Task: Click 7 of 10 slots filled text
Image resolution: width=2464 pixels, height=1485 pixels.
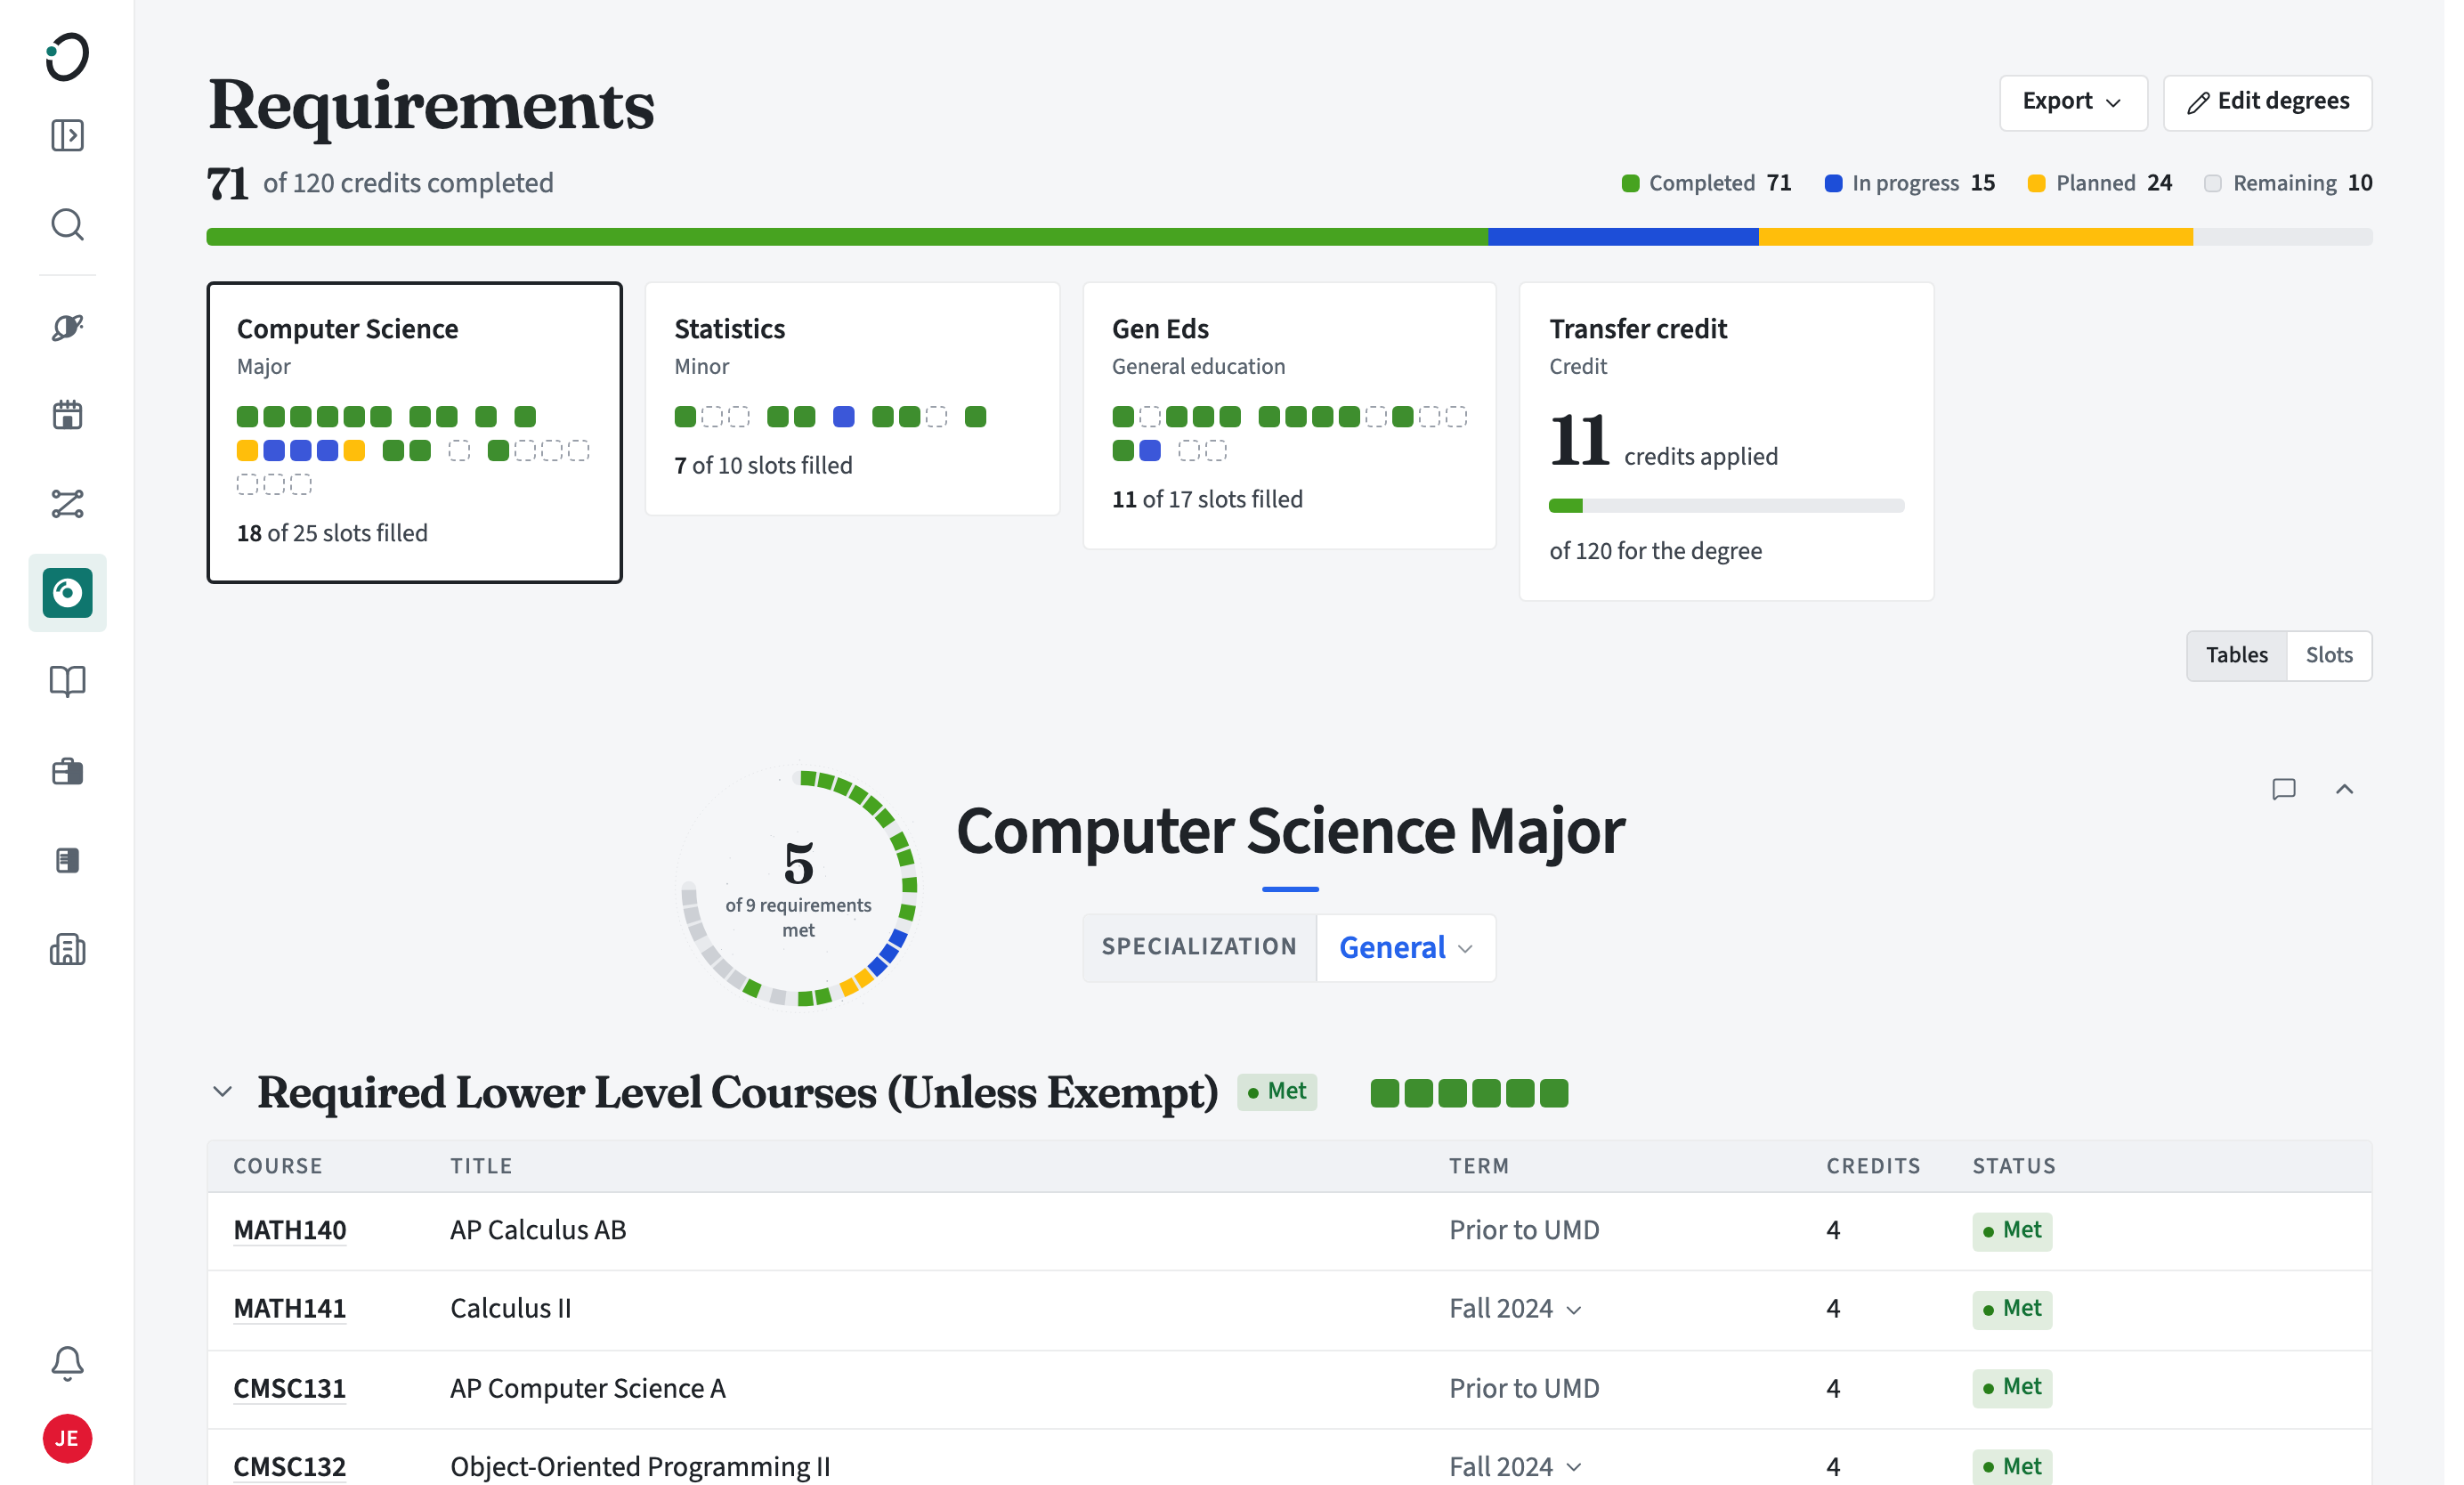Action: click(x=763, y=465)
